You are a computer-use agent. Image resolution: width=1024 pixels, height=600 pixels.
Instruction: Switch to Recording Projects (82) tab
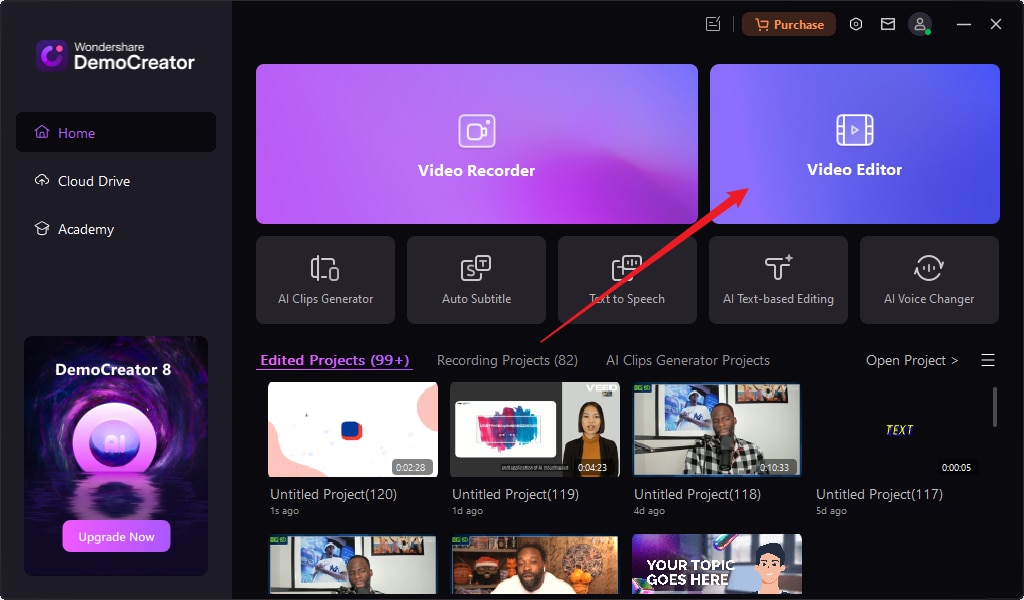pos(507,360)
